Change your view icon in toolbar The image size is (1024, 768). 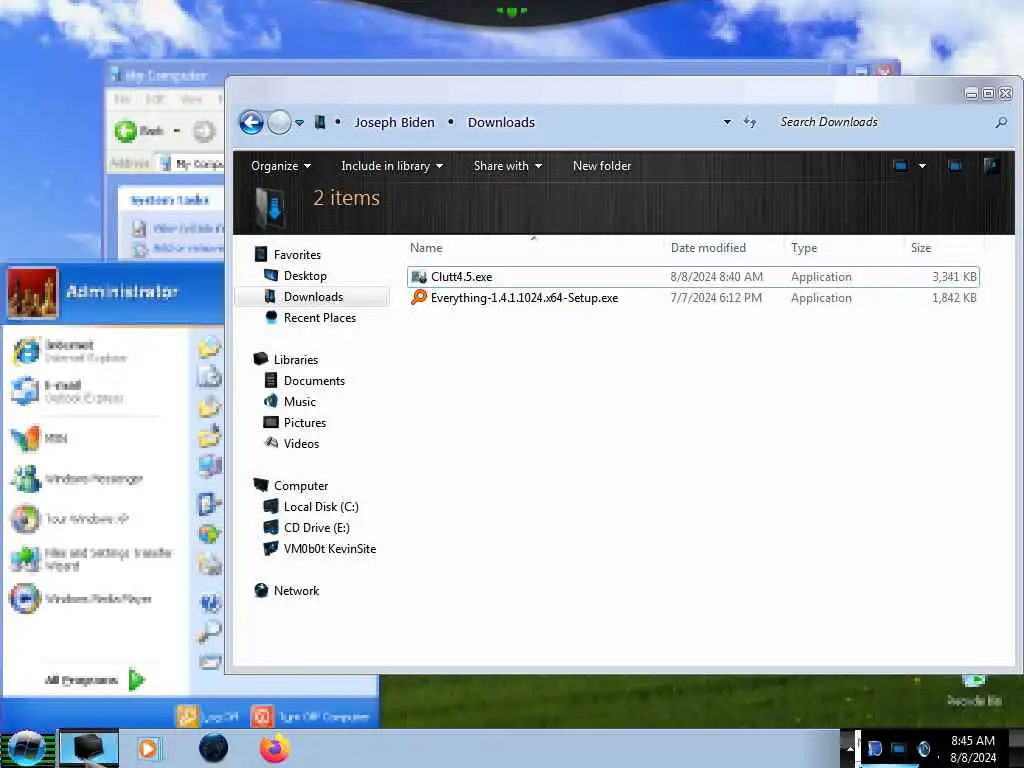pos(901,166)
